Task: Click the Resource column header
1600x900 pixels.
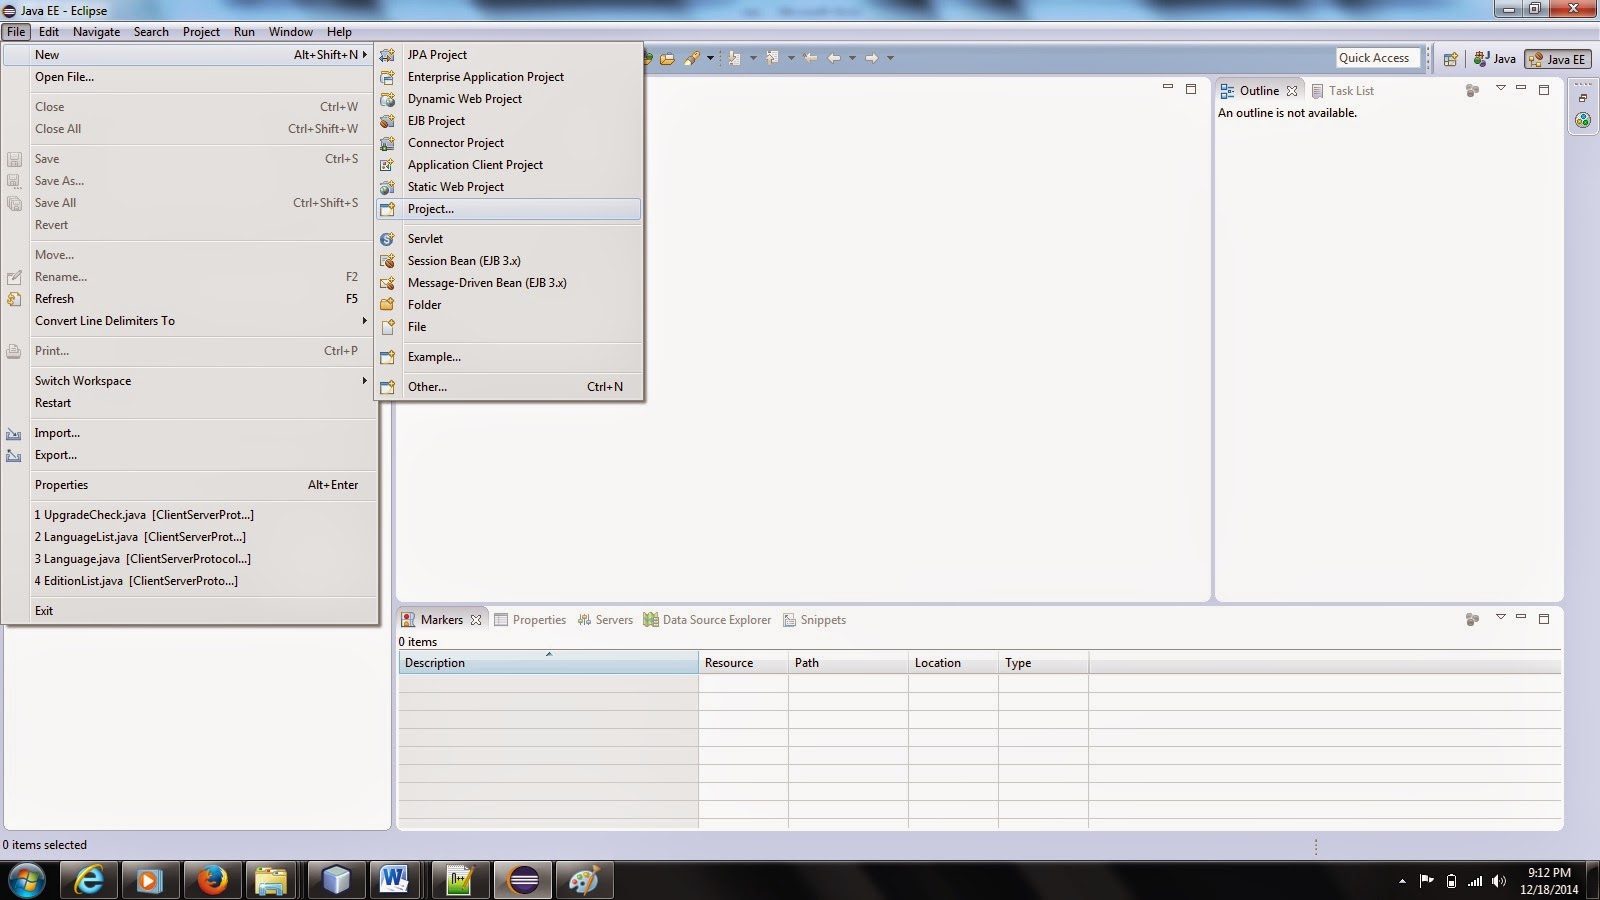Action: click(x=743, y=663)
